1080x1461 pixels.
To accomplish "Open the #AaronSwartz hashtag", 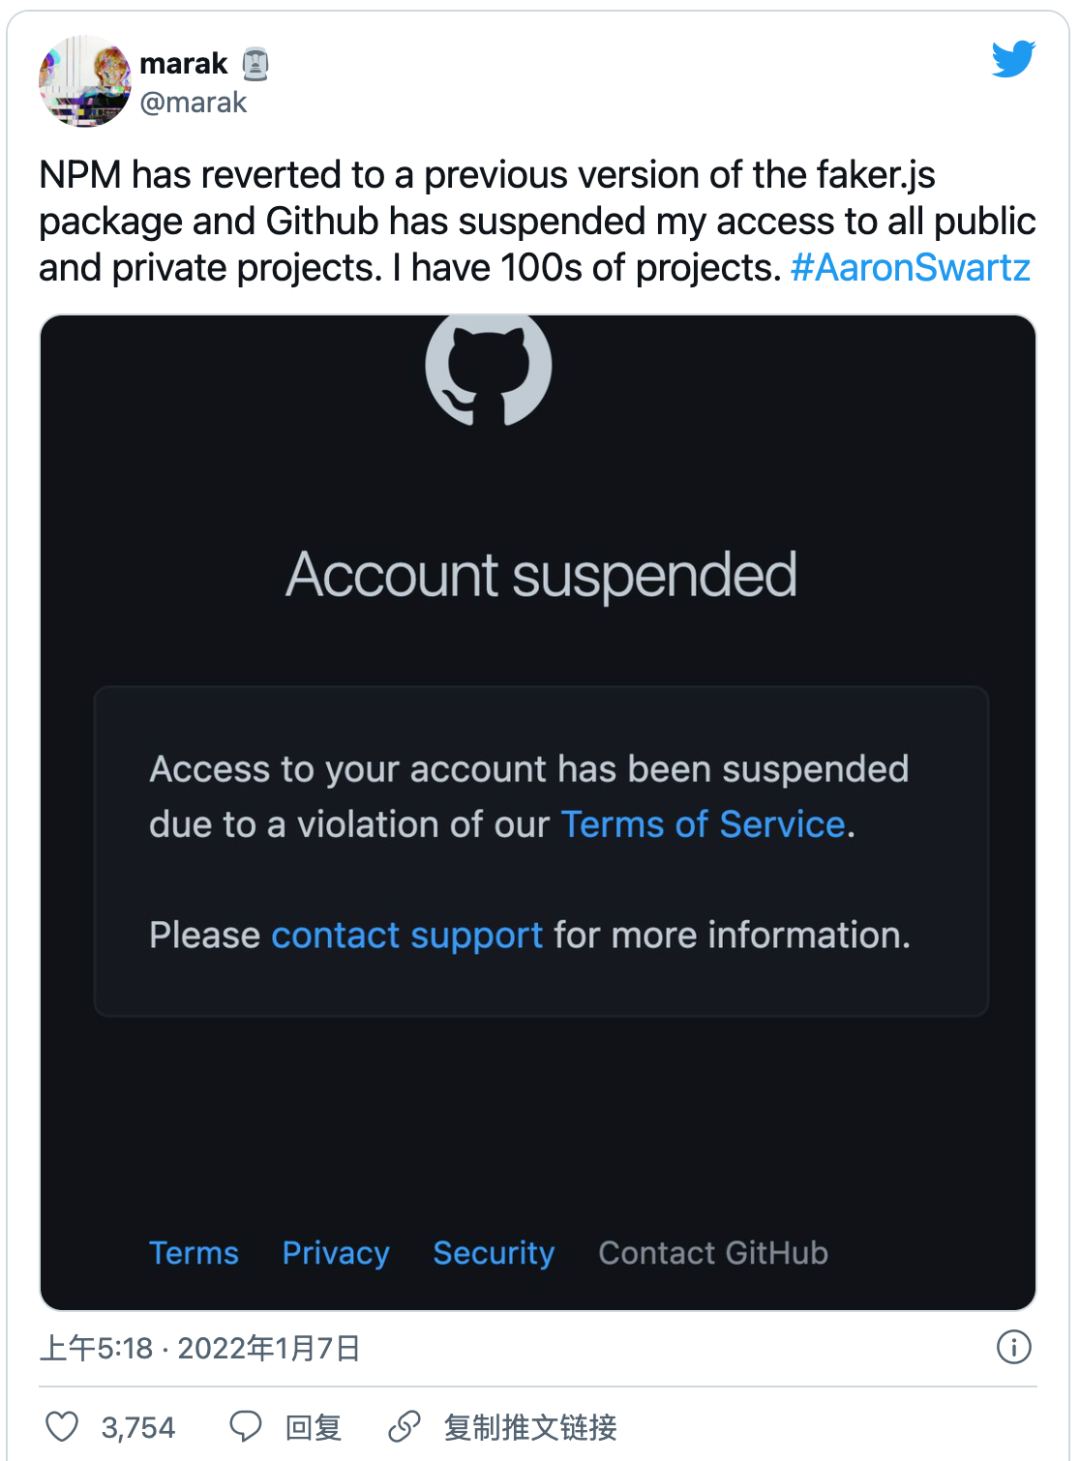I will coord(910,268).
